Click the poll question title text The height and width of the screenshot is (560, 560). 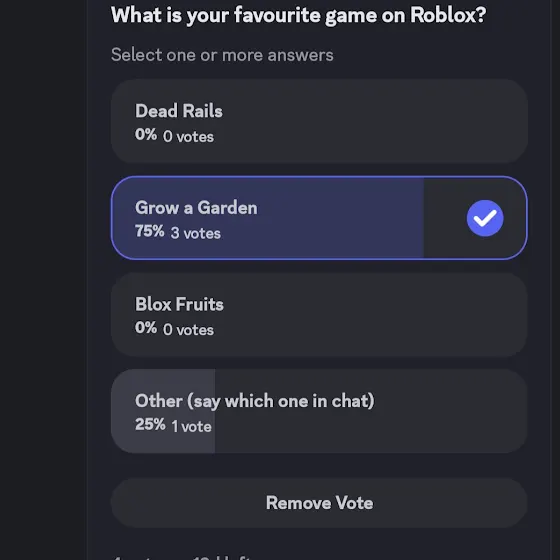(299, 16)
